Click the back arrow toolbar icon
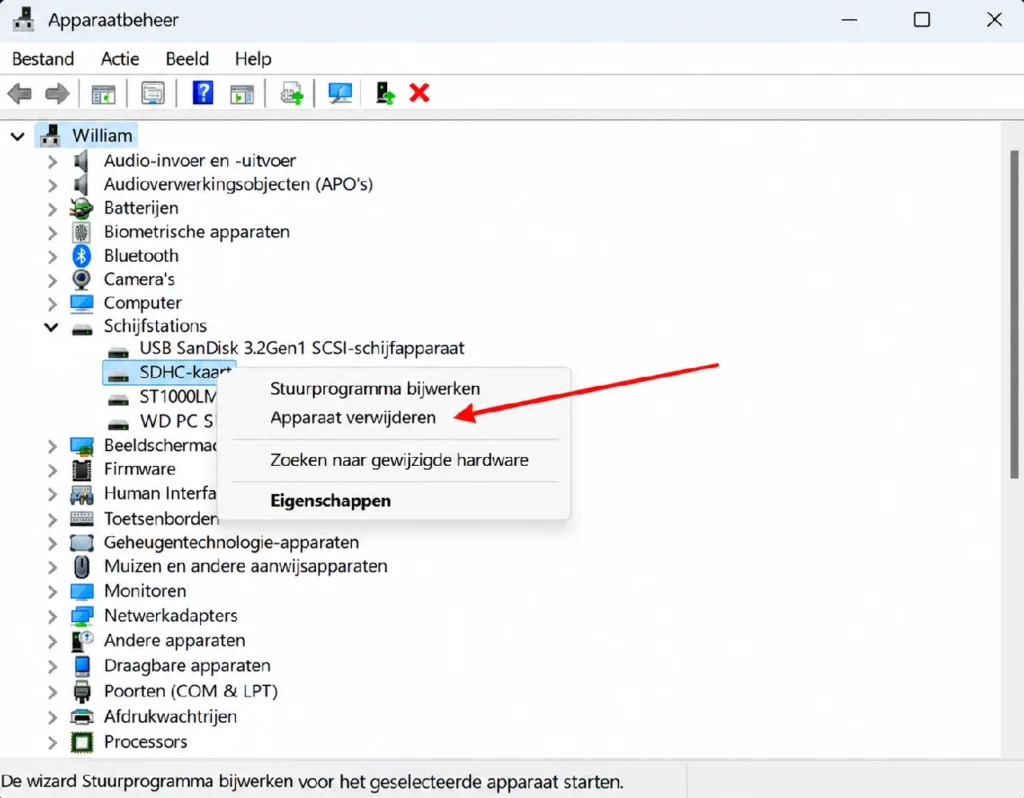Image resolution: width=1024 pixels, height=798 pixels. [20, 93]
